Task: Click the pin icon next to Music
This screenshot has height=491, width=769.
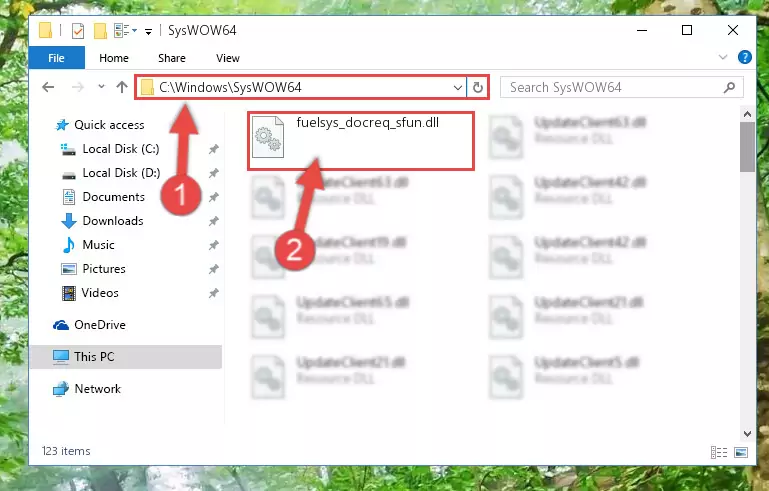Action: click(x=213, y=245)
